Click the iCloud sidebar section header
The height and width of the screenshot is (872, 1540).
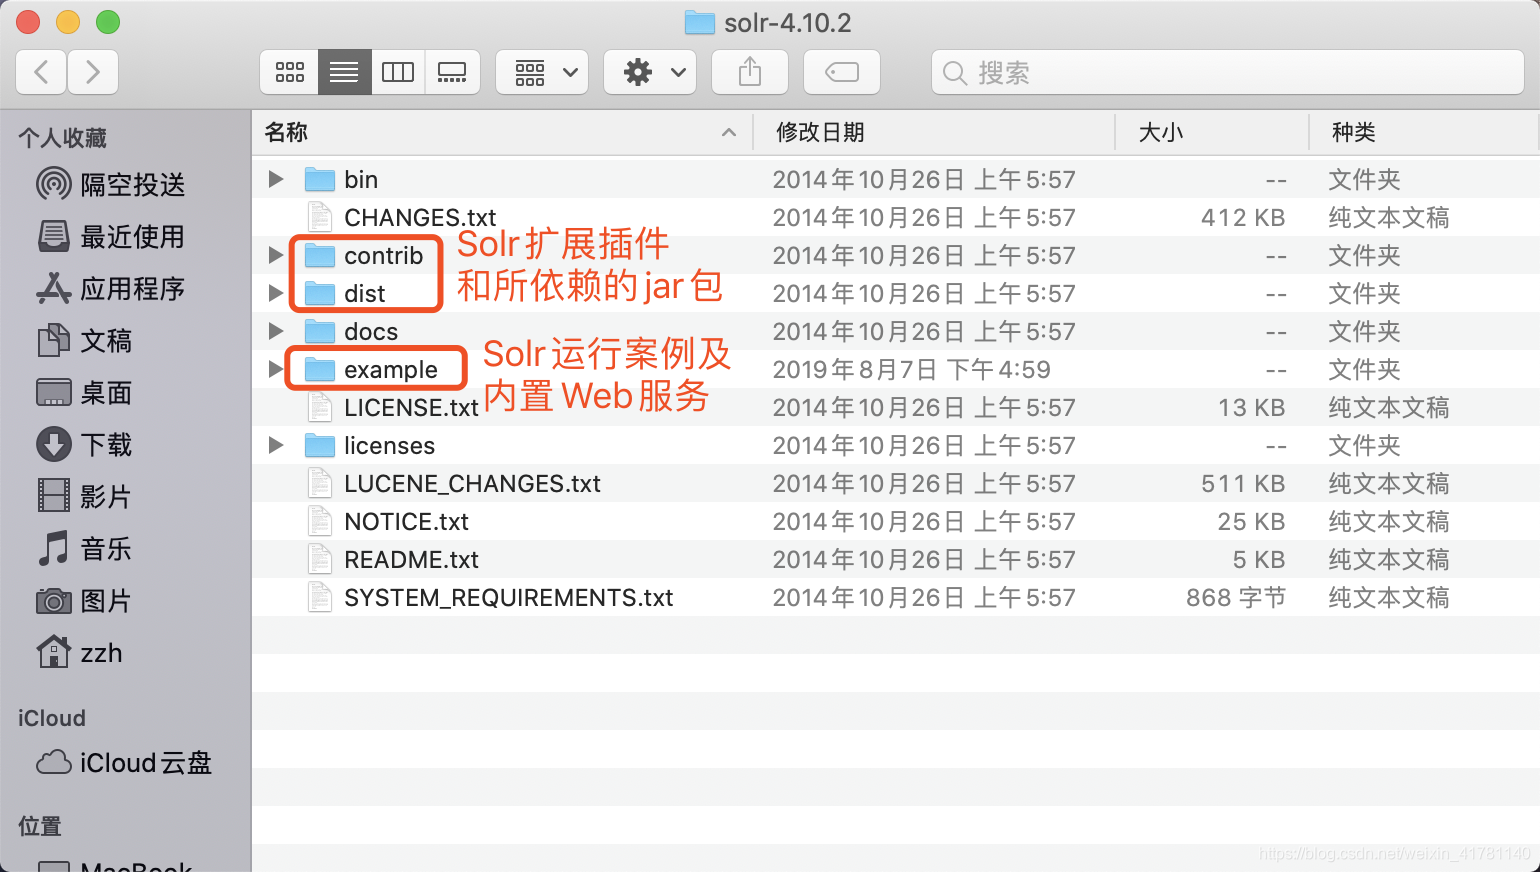[52, 718]
